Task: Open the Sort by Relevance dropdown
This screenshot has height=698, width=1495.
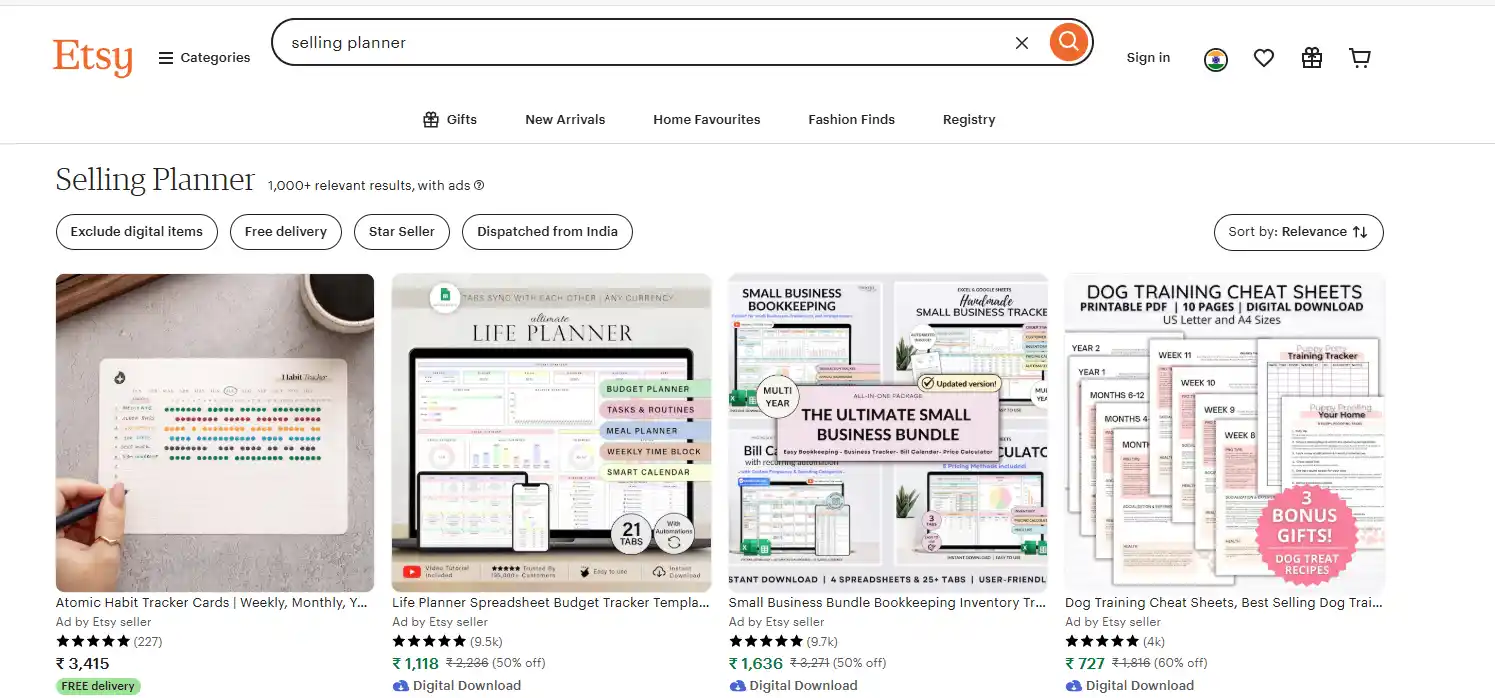Action: 1298,232
